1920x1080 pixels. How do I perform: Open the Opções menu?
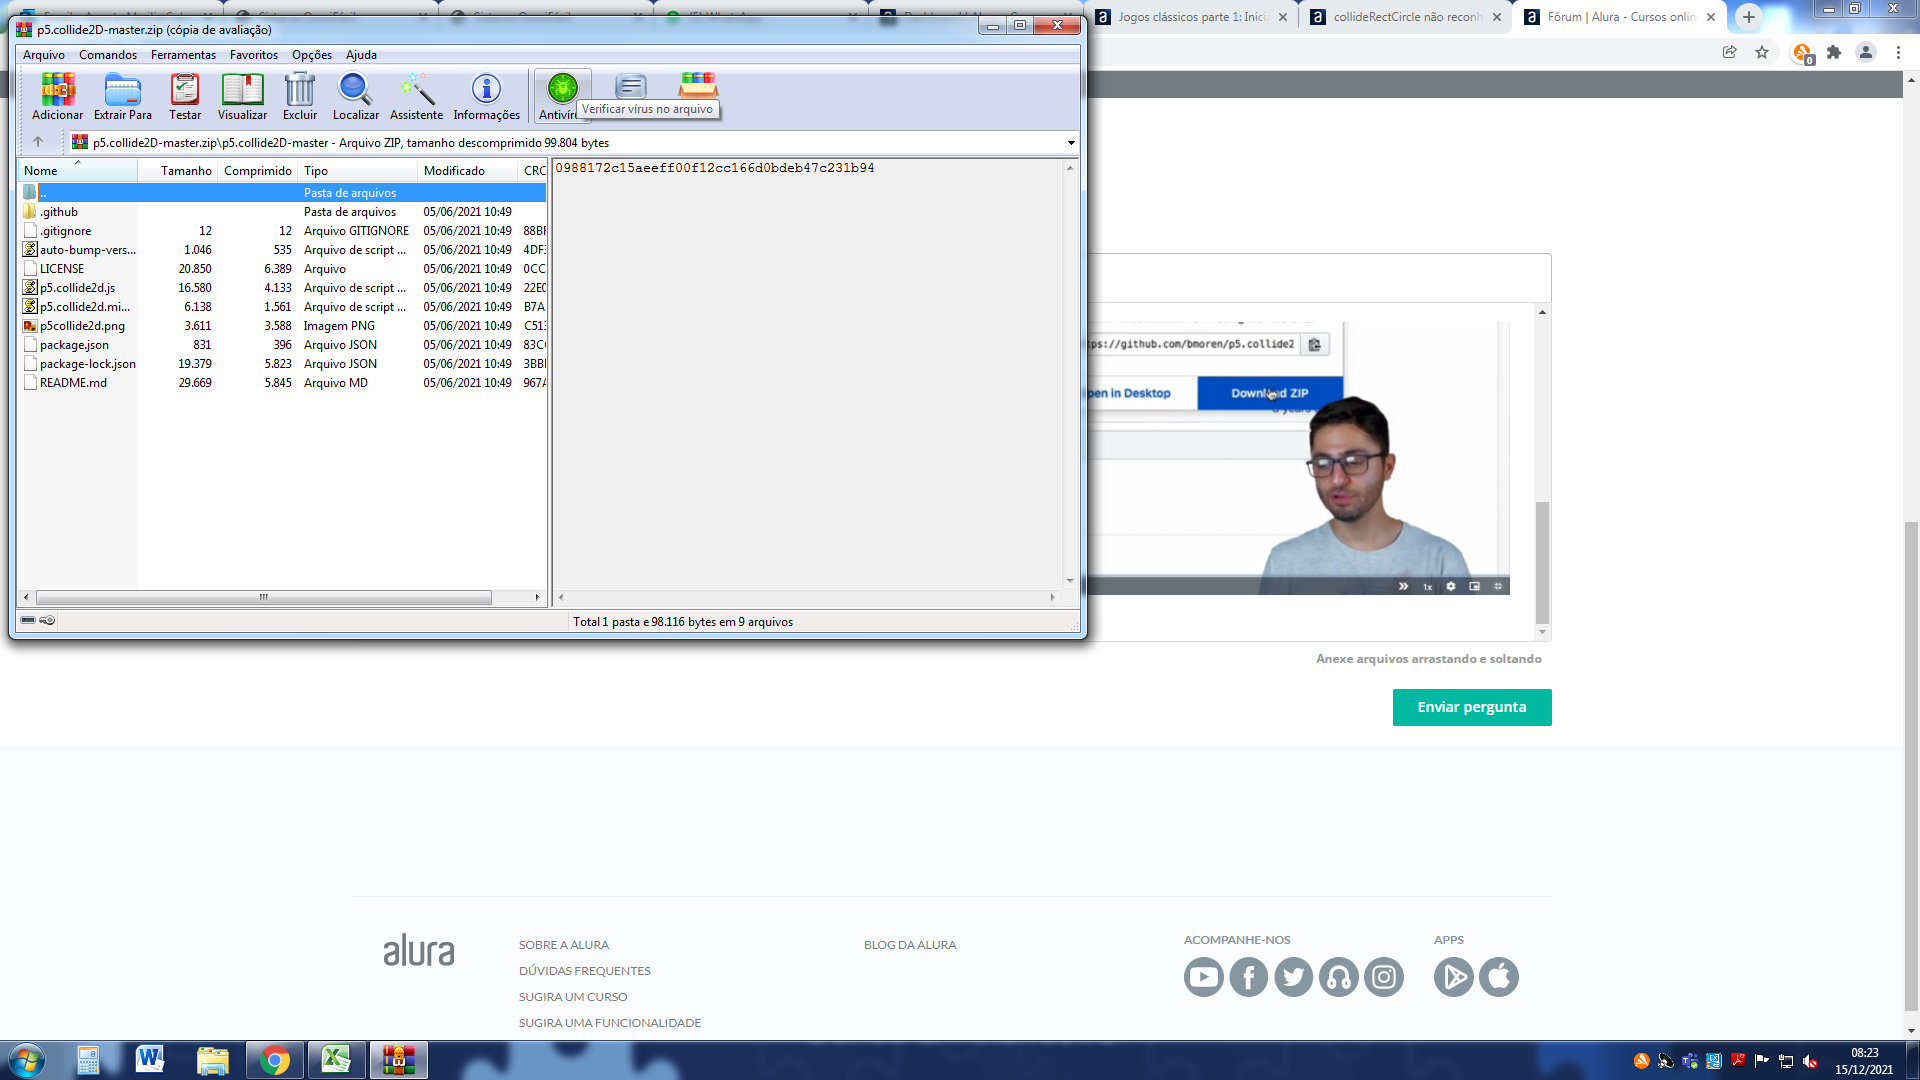[x=312, y=55]
